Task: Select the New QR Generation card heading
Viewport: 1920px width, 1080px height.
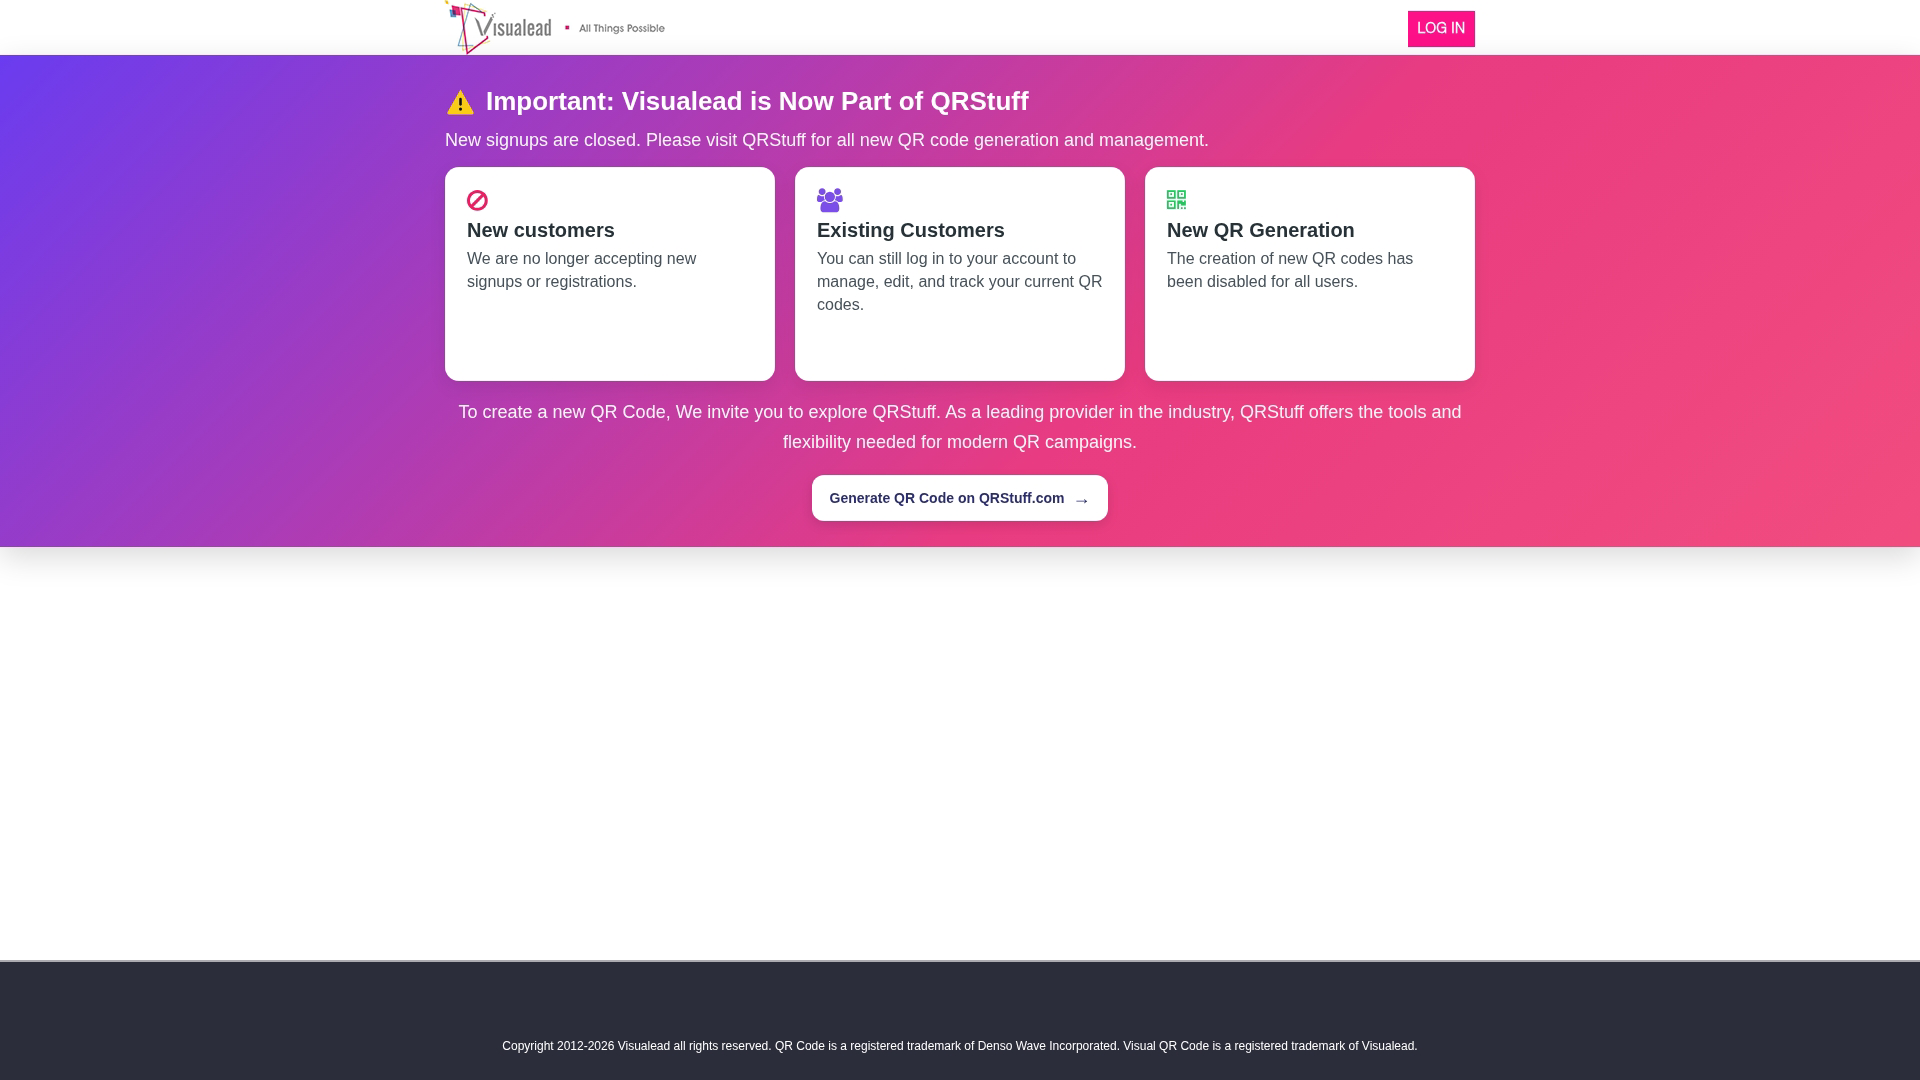Action: 1261,230
